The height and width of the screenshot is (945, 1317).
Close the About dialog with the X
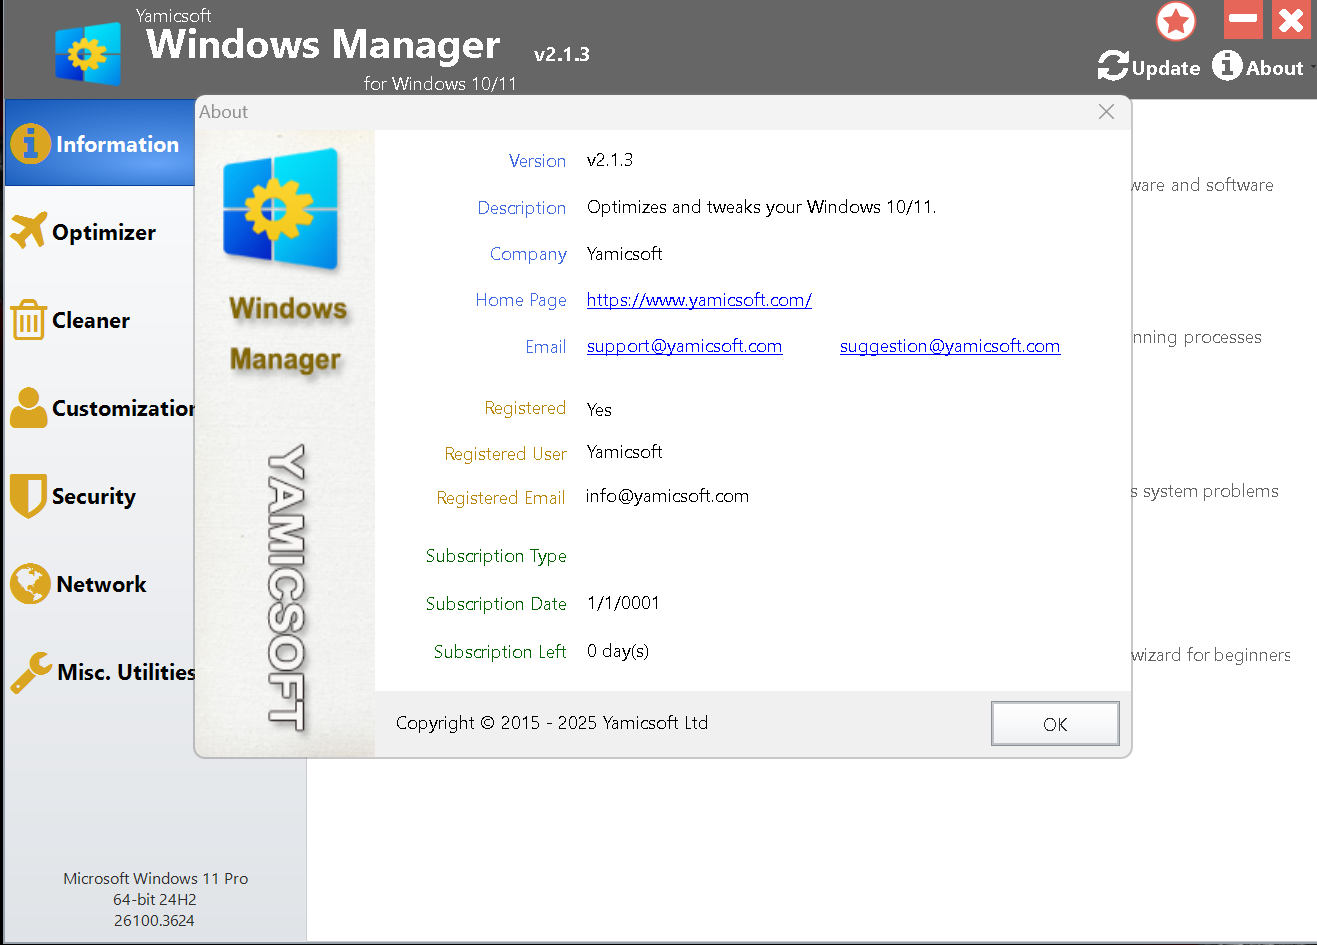[1106, 112]
